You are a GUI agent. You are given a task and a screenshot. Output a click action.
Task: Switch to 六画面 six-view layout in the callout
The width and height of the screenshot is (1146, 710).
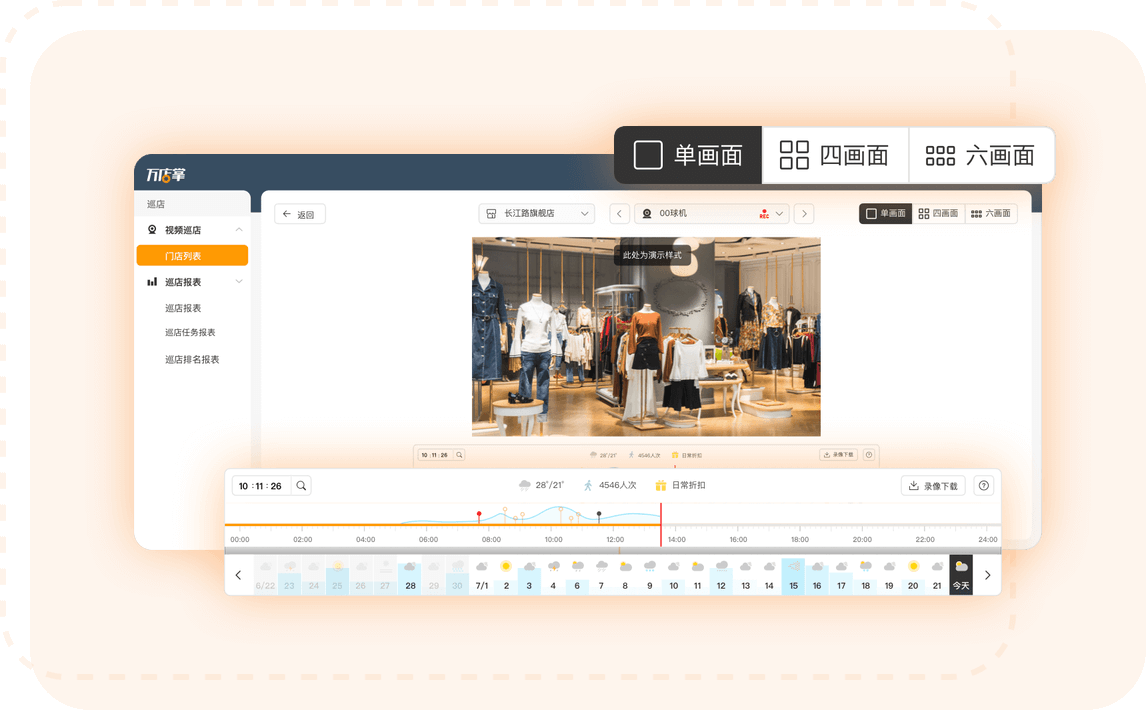(981, 155)
